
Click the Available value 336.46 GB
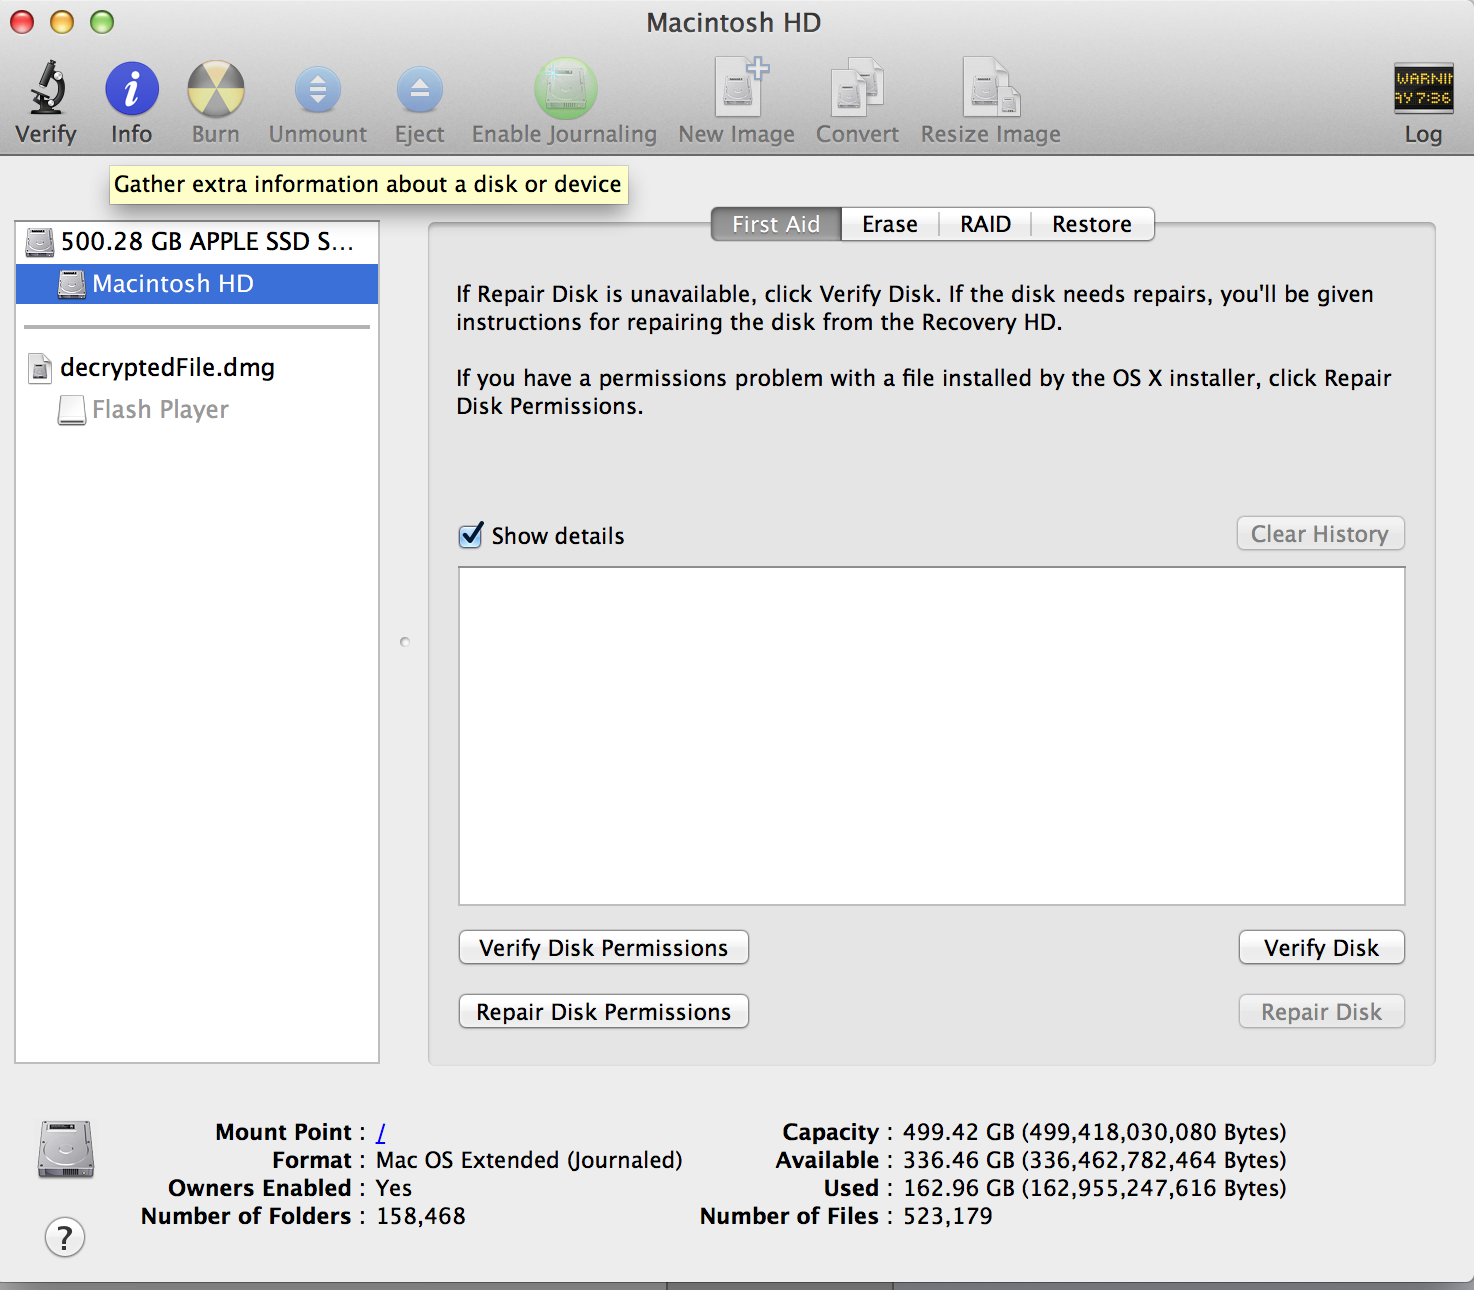(x=1094, y=1160)
